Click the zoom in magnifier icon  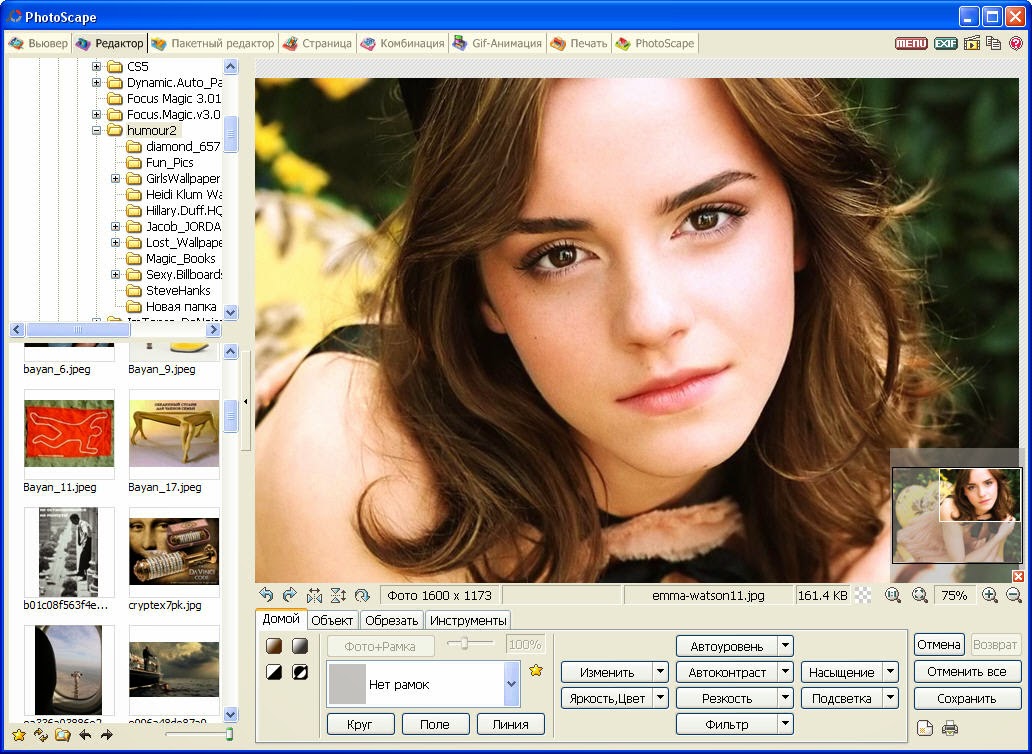tap(990, 595)
